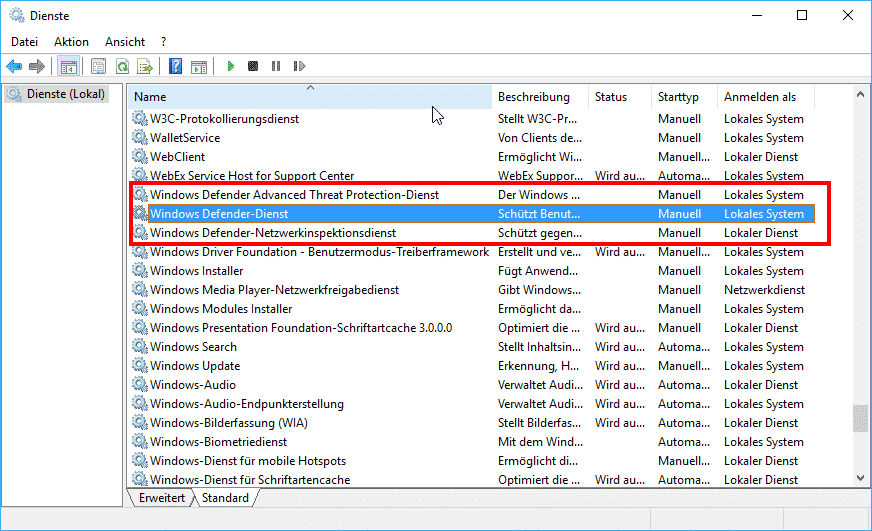Viewport: 872px width, 531px height.
Task: Click the Refresh toolbar icon
Action: [122, 67]
